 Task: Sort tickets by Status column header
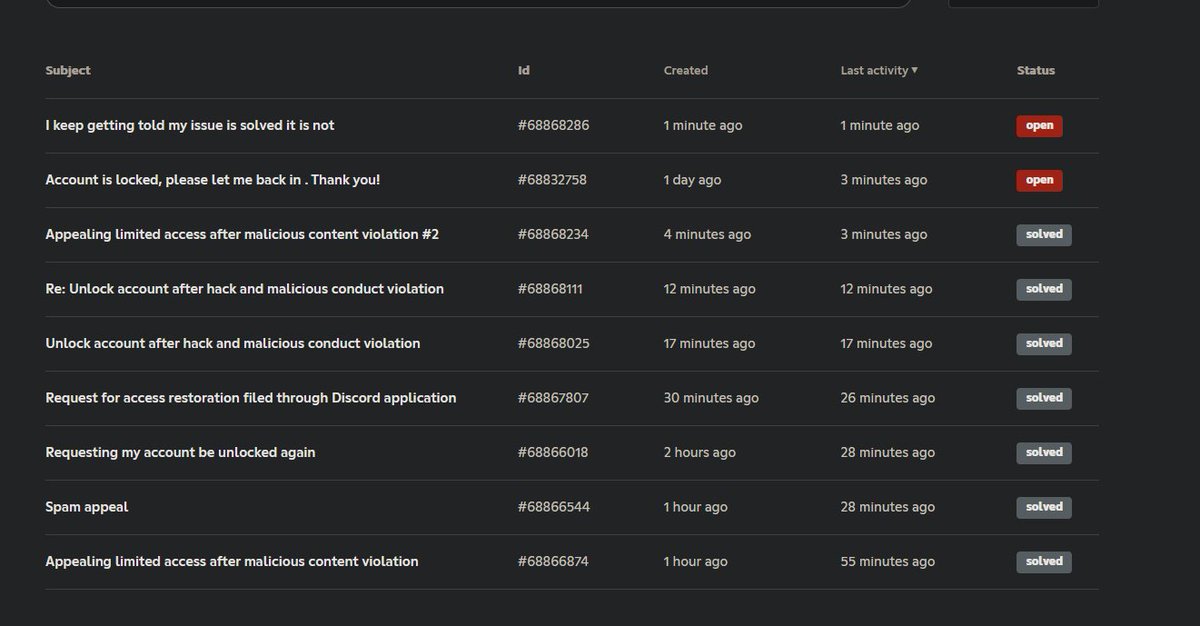click(x=1036, y=71)
